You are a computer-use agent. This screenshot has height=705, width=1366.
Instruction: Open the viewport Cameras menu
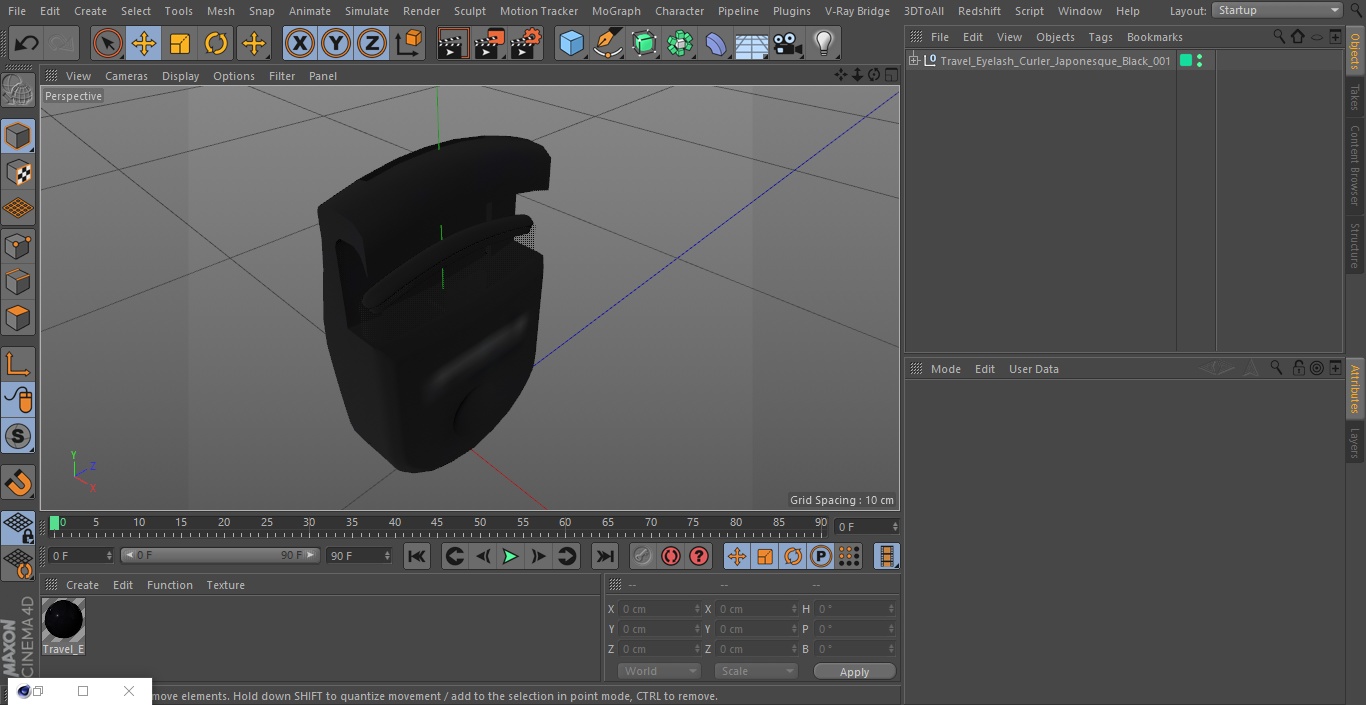[126, 76]
